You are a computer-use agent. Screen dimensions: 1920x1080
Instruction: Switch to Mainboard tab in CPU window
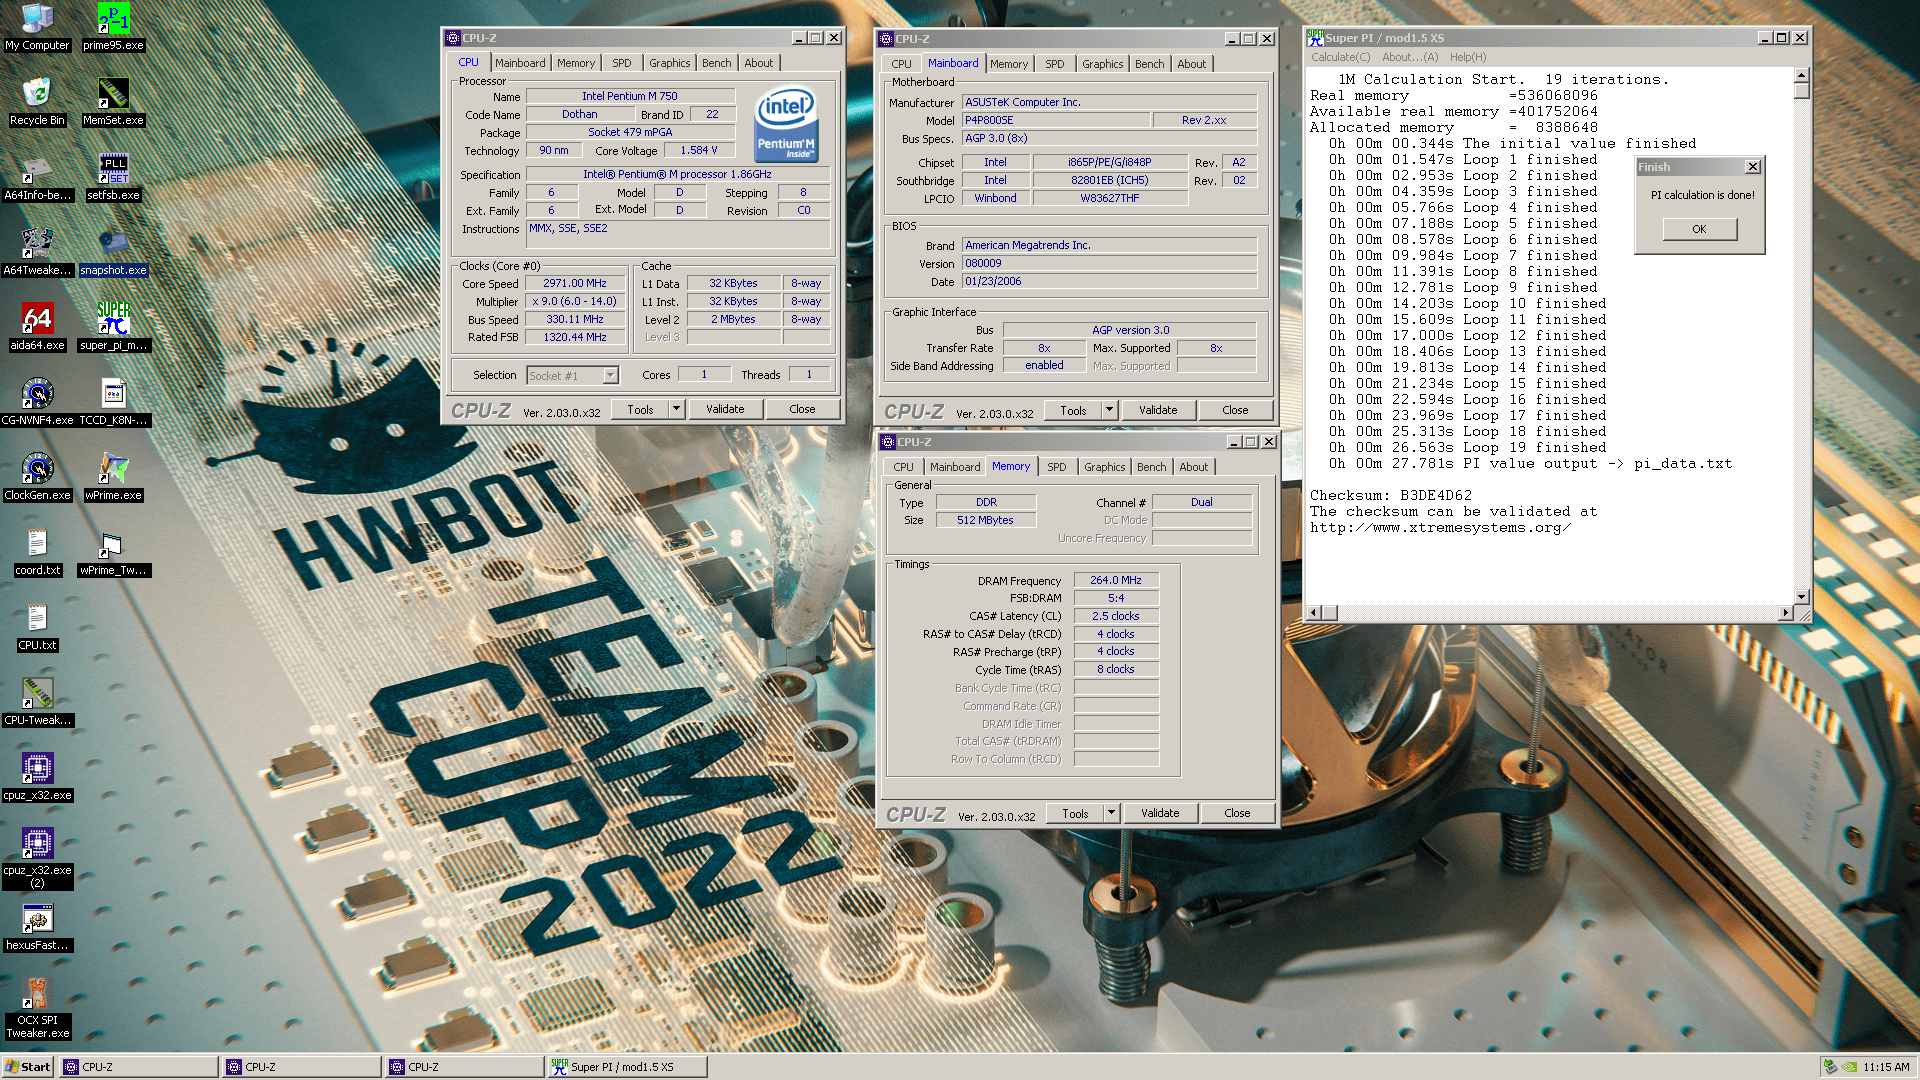(520, 63)
